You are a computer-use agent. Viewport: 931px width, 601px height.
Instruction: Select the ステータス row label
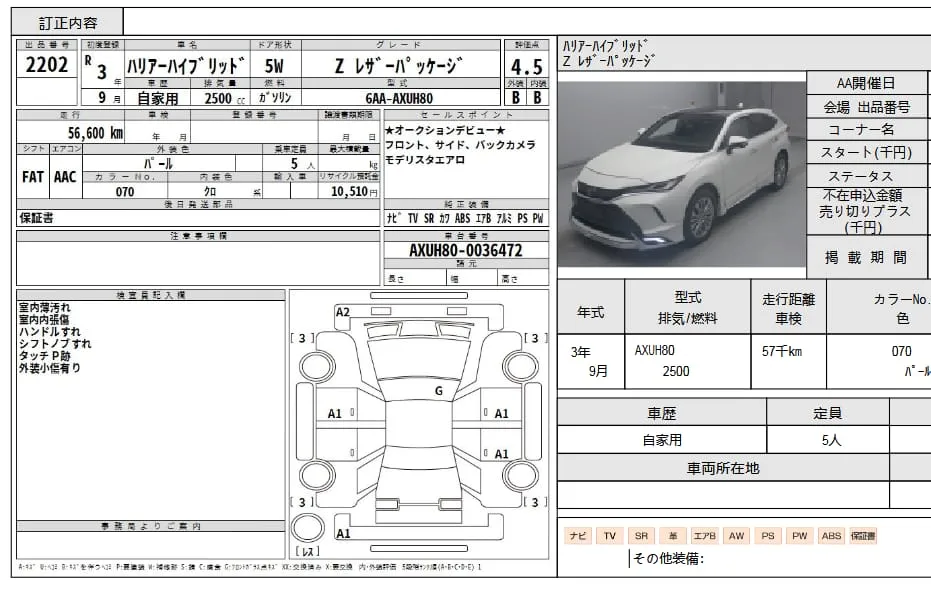click(x=865, y=176)
